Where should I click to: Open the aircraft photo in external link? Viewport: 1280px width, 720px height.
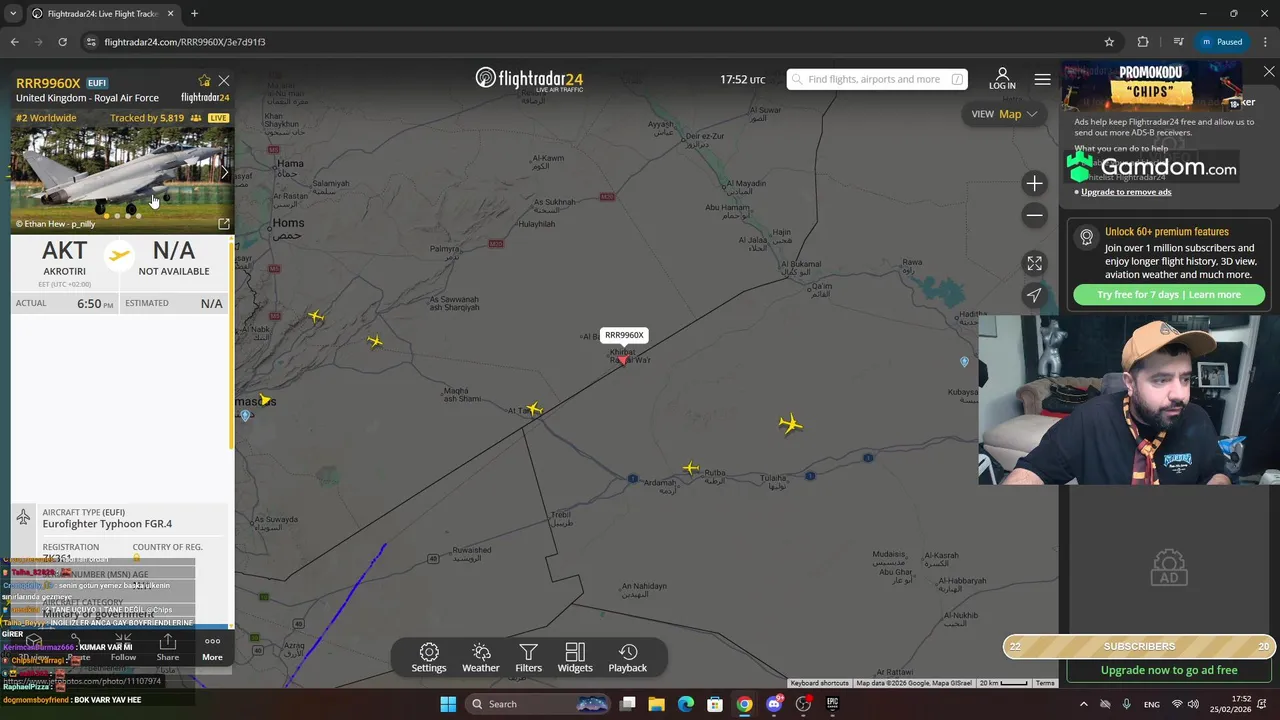coord(224,224)
